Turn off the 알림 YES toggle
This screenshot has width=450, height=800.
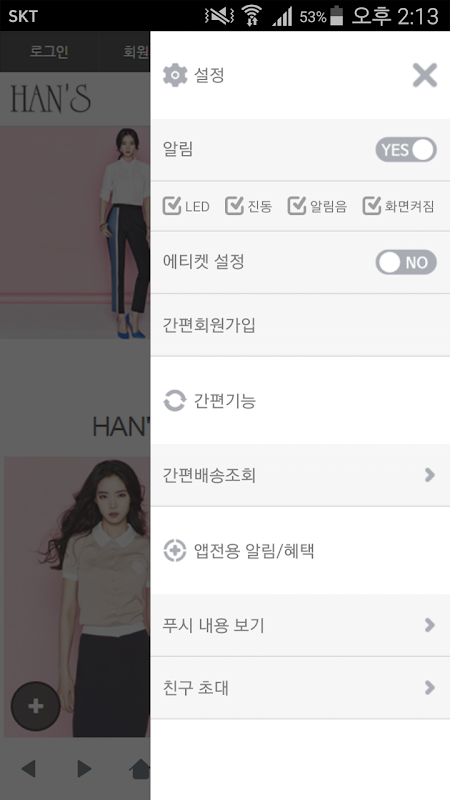406,149
